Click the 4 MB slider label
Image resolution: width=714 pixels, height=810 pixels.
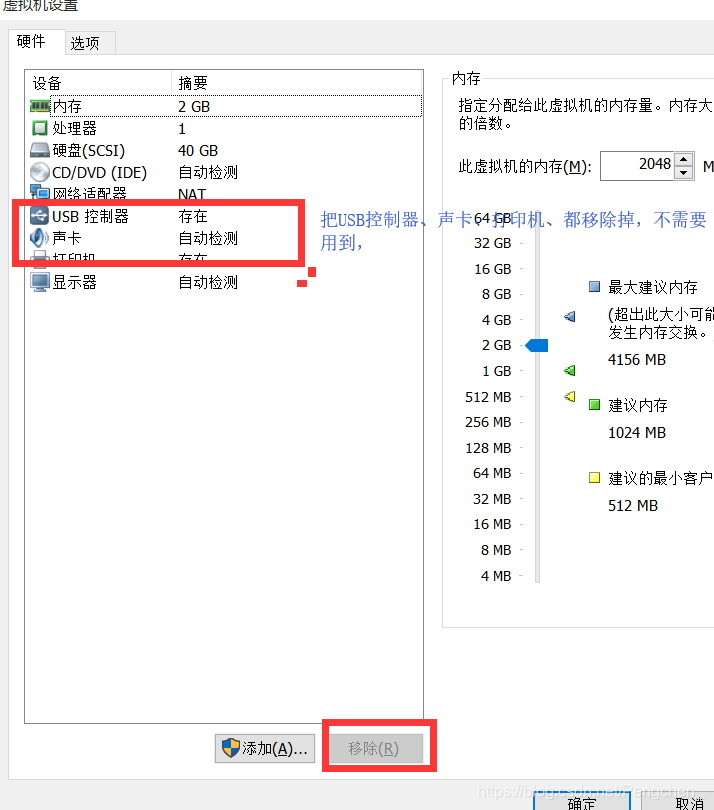tap(496, 575)
